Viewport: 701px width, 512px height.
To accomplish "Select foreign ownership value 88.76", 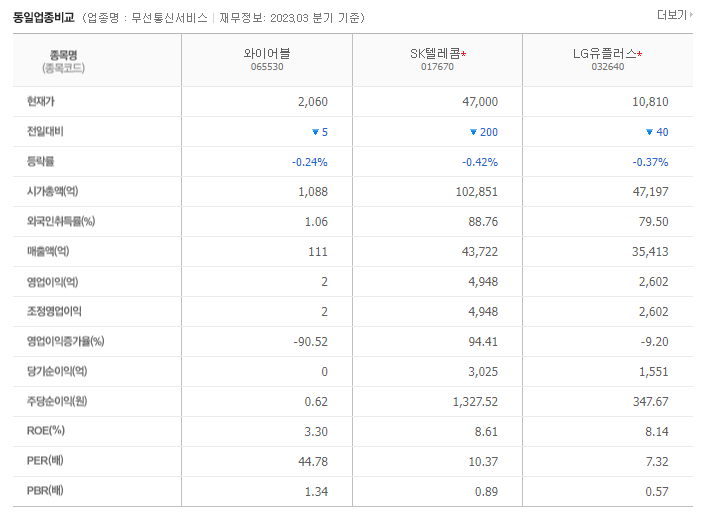I will click(x=483, y=222).
